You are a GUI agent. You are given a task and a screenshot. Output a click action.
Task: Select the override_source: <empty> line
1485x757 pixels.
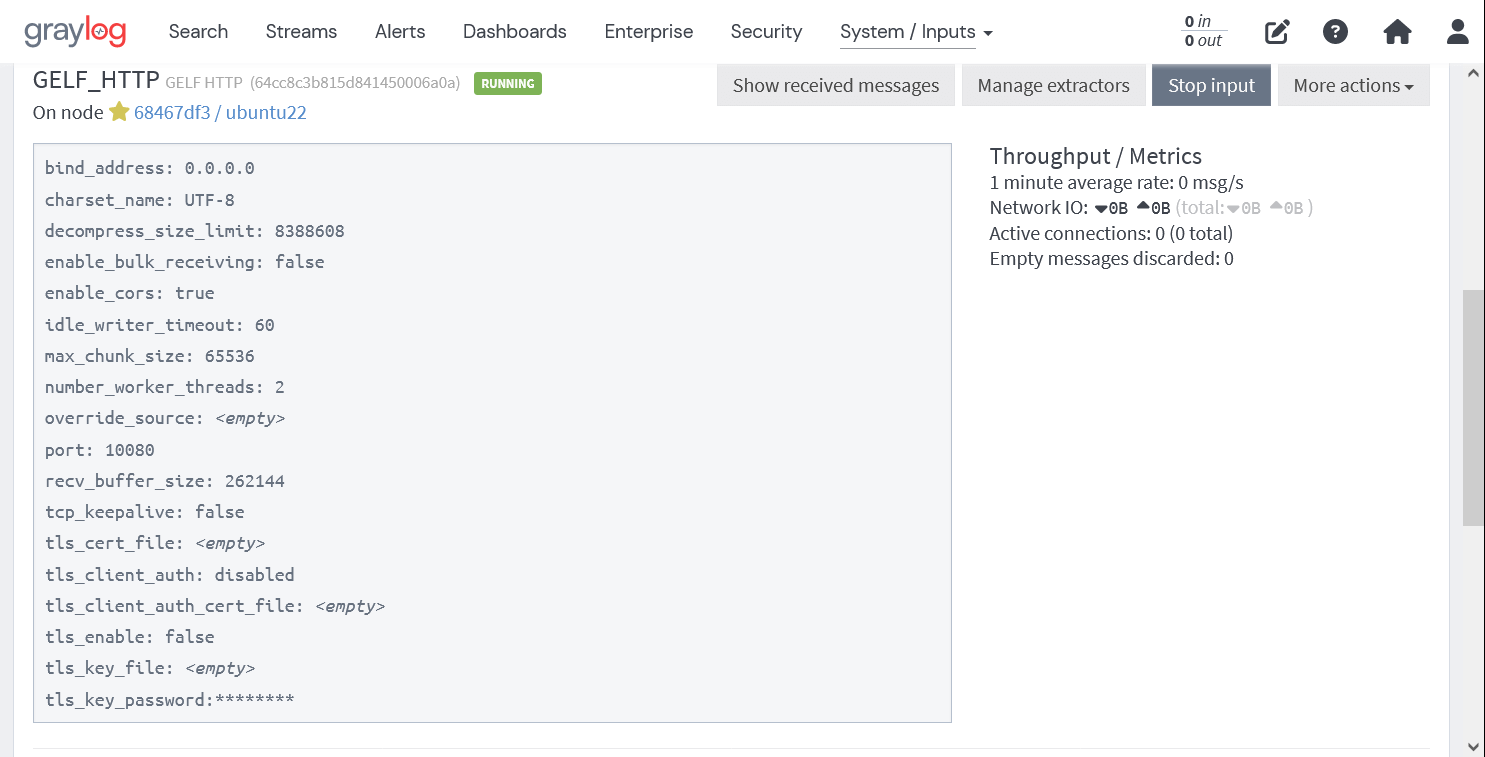[x=165, y=418]
